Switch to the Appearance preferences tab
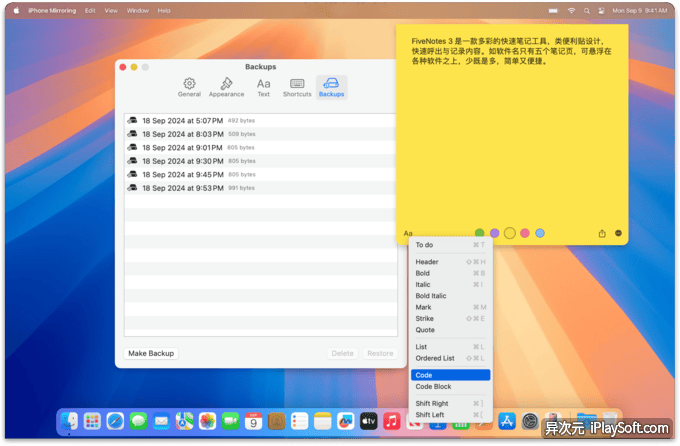The width and height of the screenshot is (680, 446). click(227, 87)
